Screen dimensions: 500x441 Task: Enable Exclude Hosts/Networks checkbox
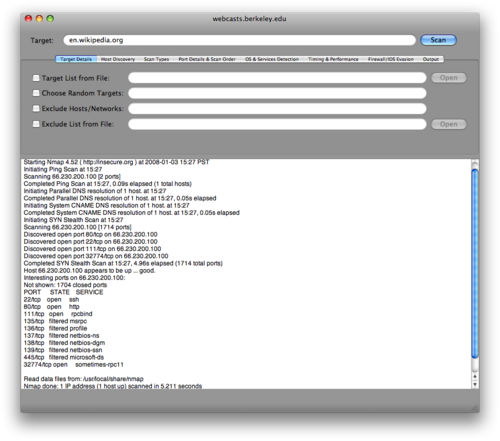pyautogui.click(x=36, y=108)
